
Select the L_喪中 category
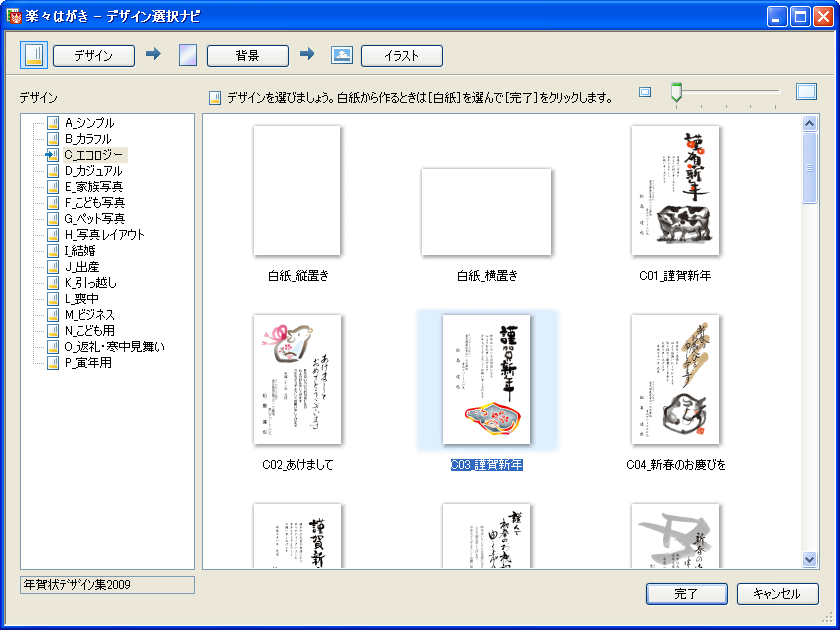pyautogui.click(x=81, y=299)
